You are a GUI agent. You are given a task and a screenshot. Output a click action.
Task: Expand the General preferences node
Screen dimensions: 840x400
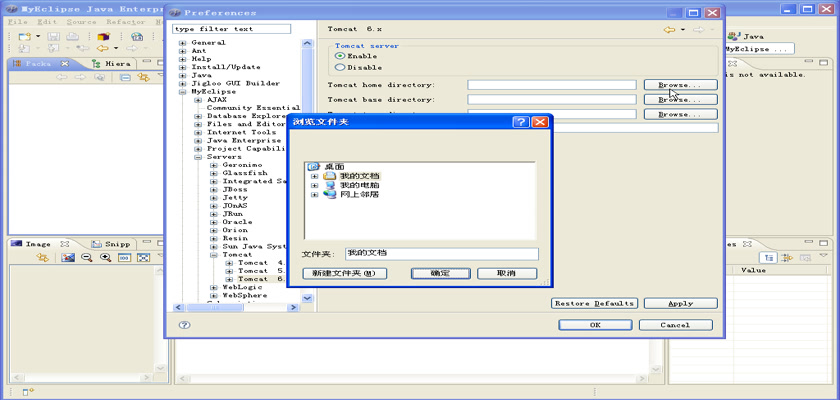click(x=183, y=42)
